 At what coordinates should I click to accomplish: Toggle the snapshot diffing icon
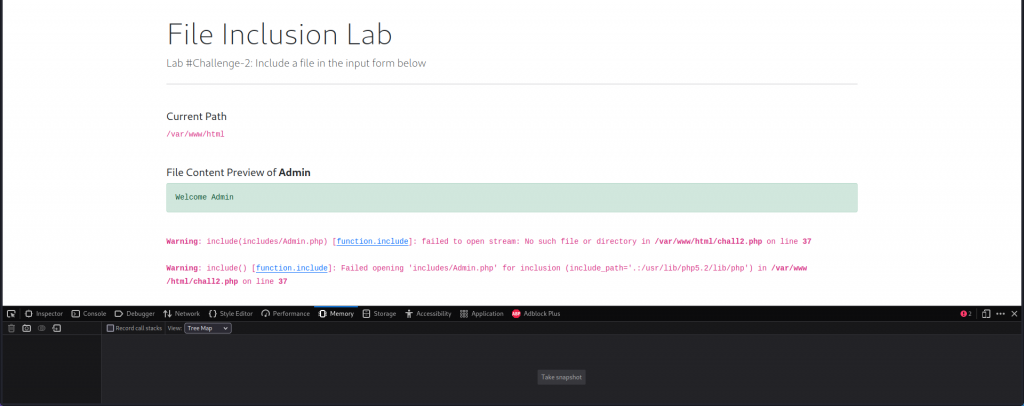coord(42,328)
